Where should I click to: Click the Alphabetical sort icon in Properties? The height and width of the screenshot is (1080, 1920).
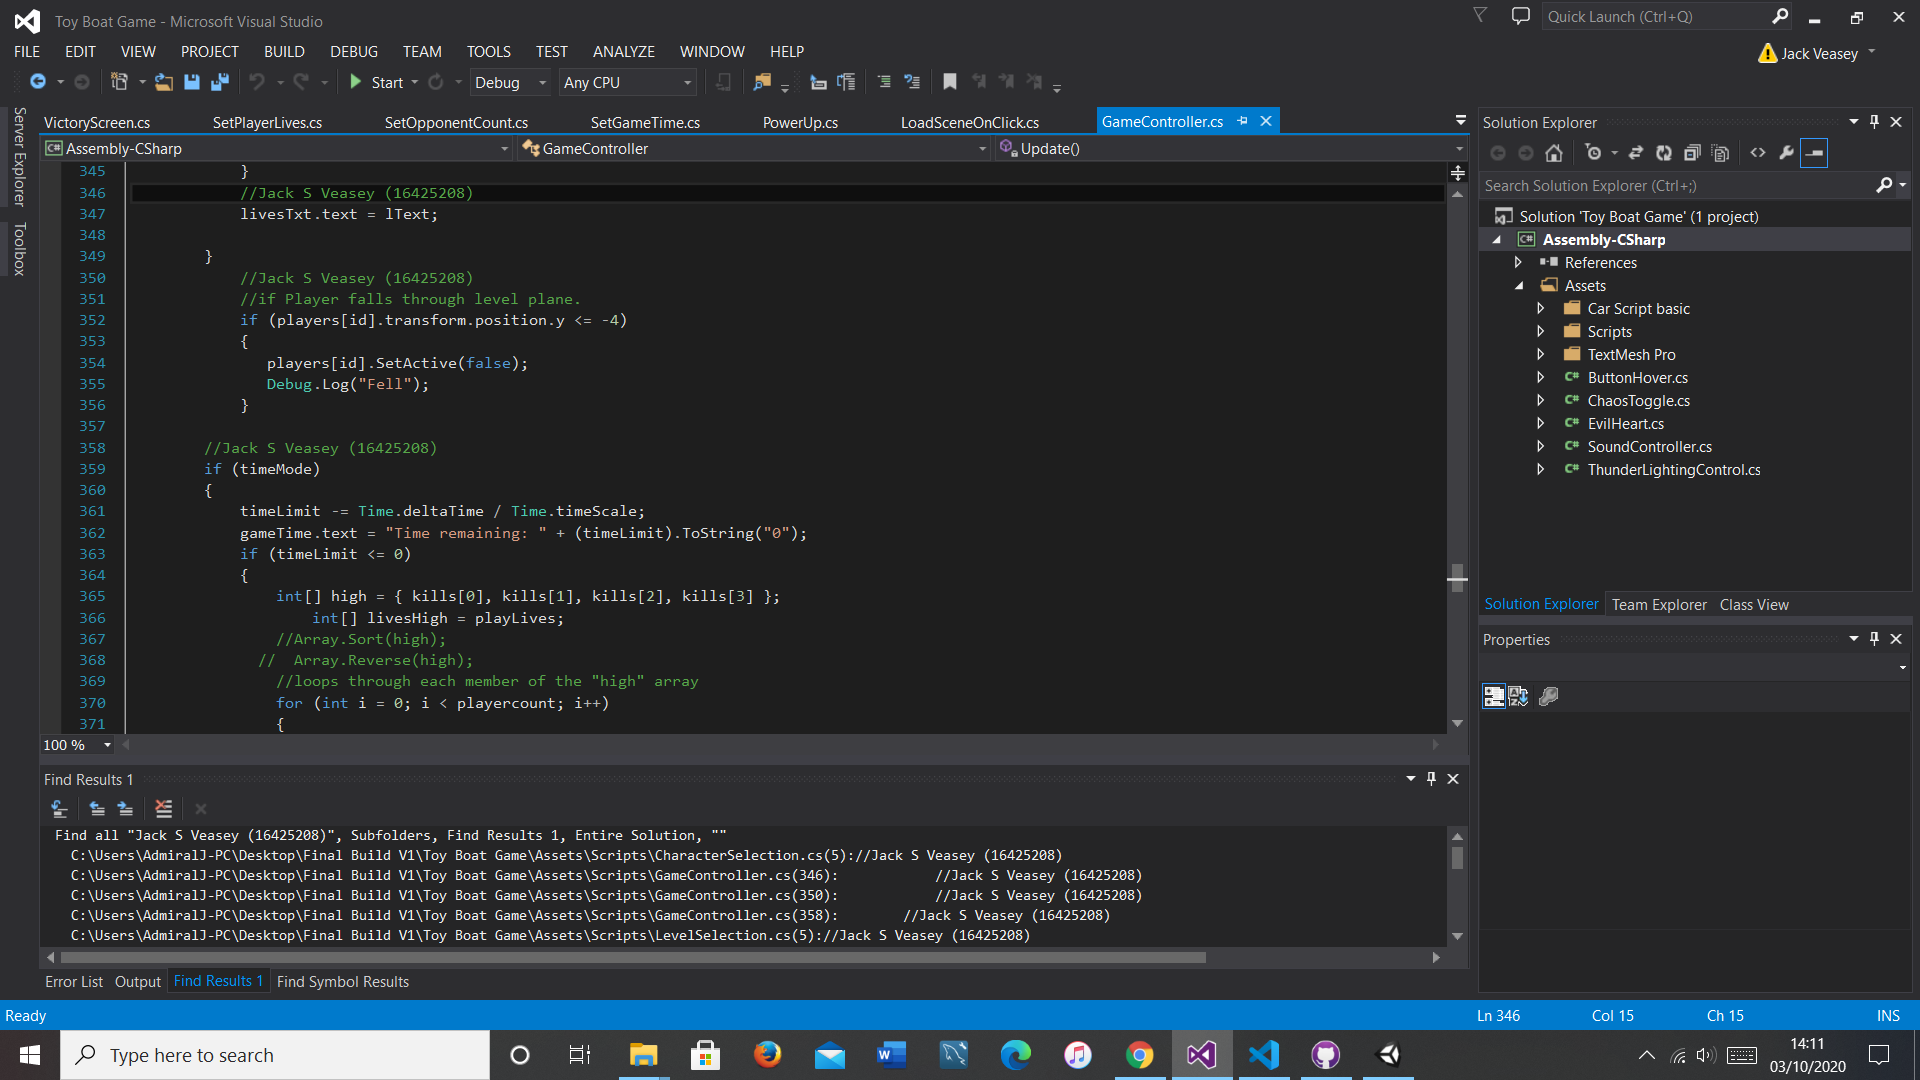tap(1518, 697)
